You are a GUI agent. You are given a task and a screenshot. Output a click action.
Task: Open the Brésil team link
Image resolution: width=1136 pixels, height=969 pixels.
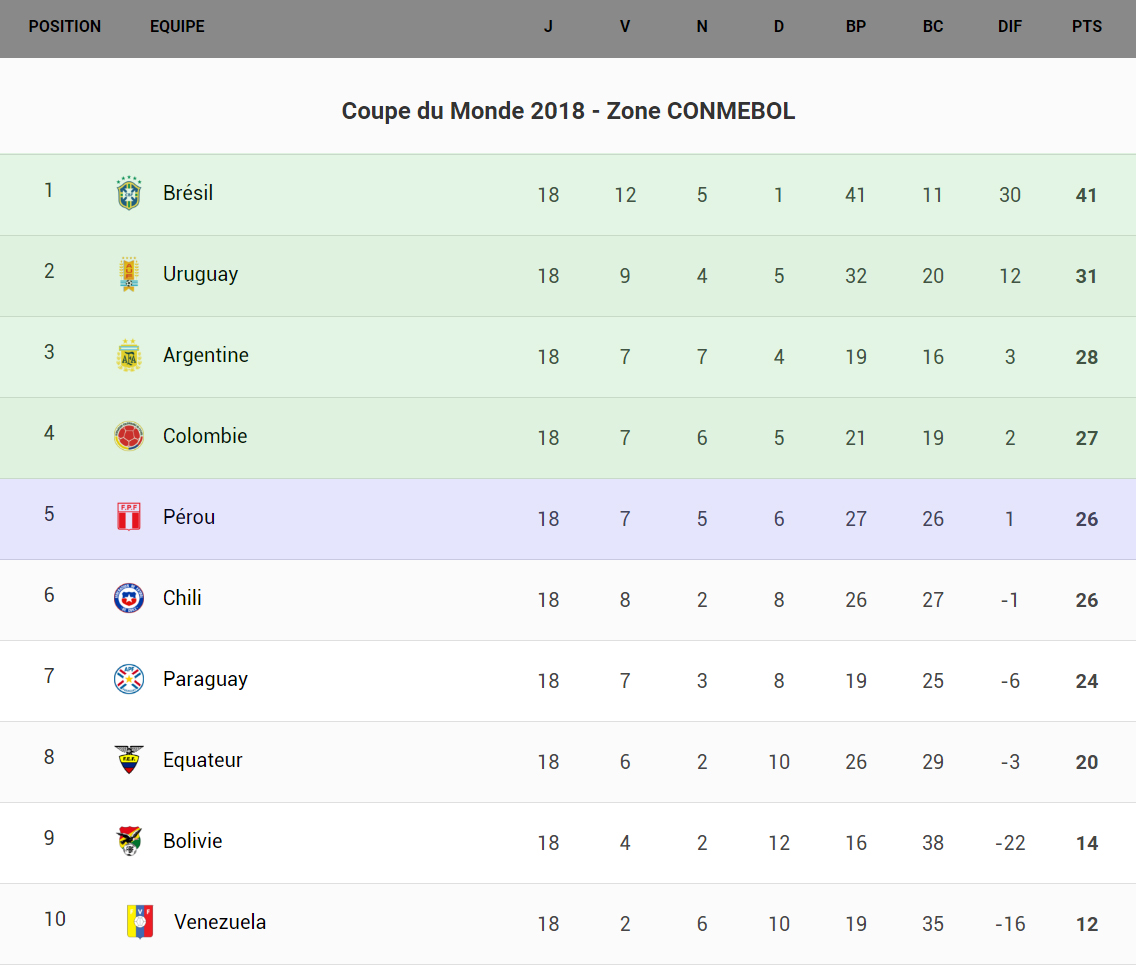click(x=188, y=193)
